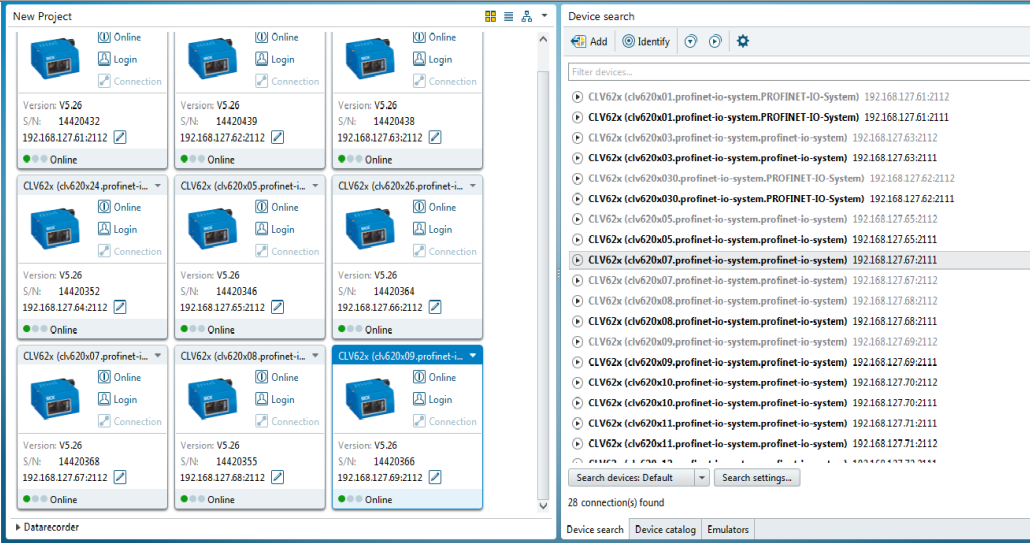Open project view options dropdown arrow
This screenshot has width=1030, height=543.
(x=544, y=16)
